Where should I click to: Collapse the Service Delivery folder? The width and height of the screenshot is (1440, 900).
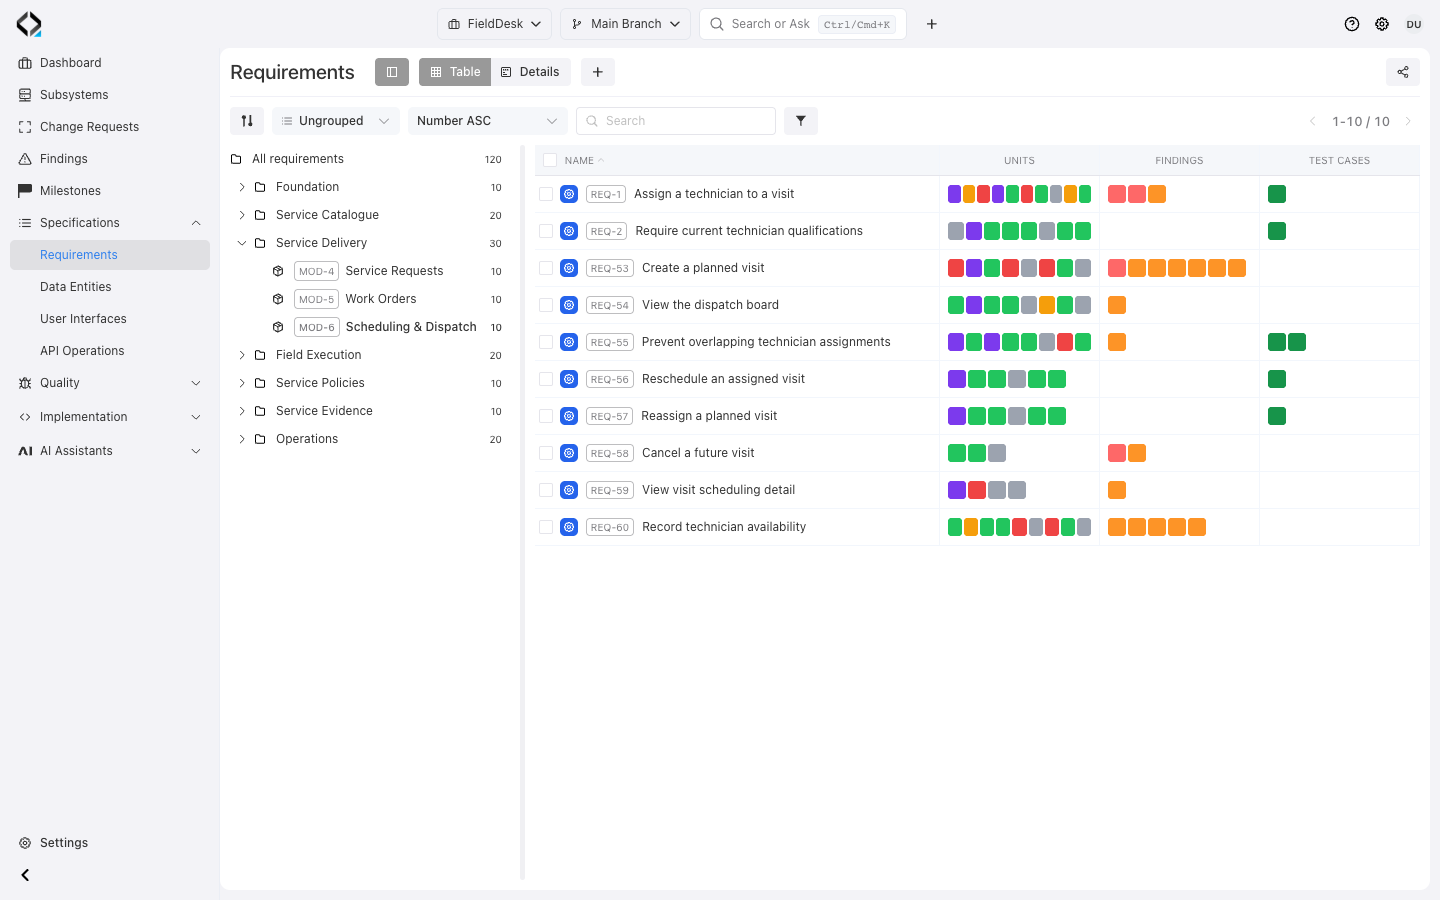[x=242, y=243]
